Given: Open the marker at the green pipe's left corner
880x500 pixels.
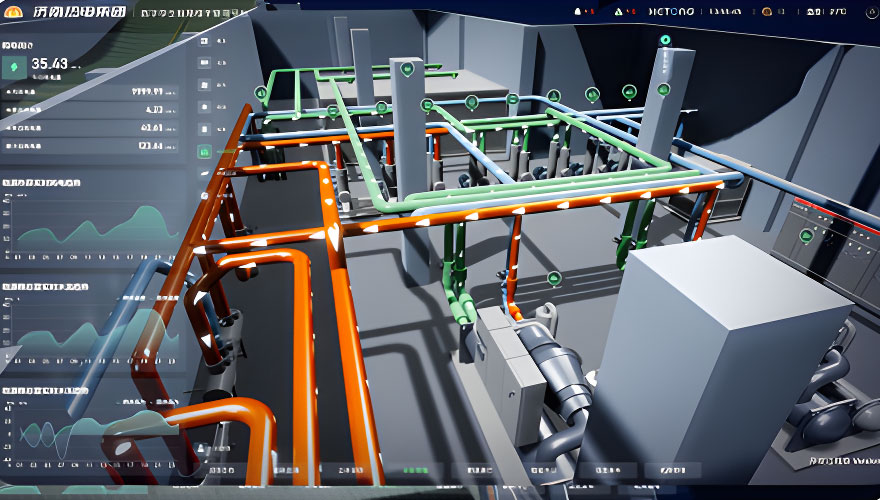Looking at the screenshot, I should tap(261, 93).
